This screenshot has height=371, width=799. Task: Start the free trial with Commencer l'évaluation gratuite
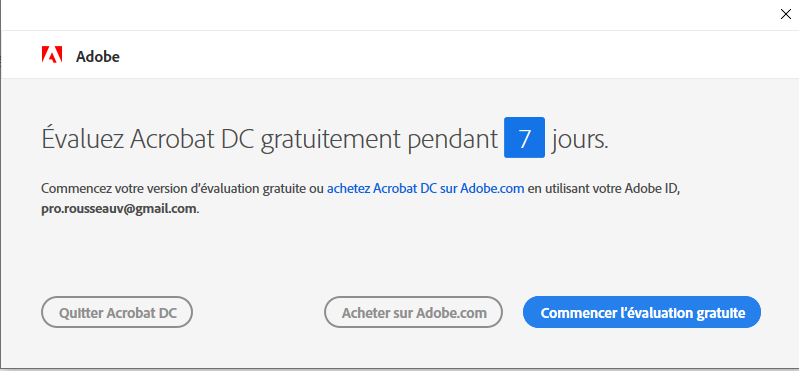642,312
